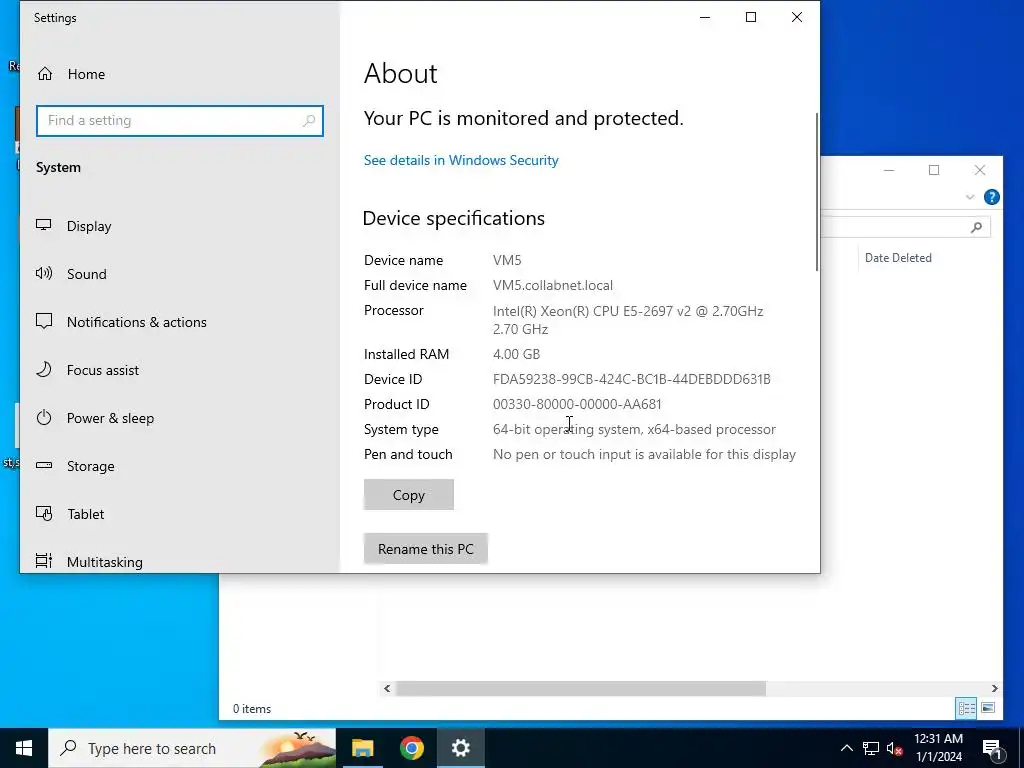
Task: Click the Pen and touch value text
Action: click(x=644, y=454)
